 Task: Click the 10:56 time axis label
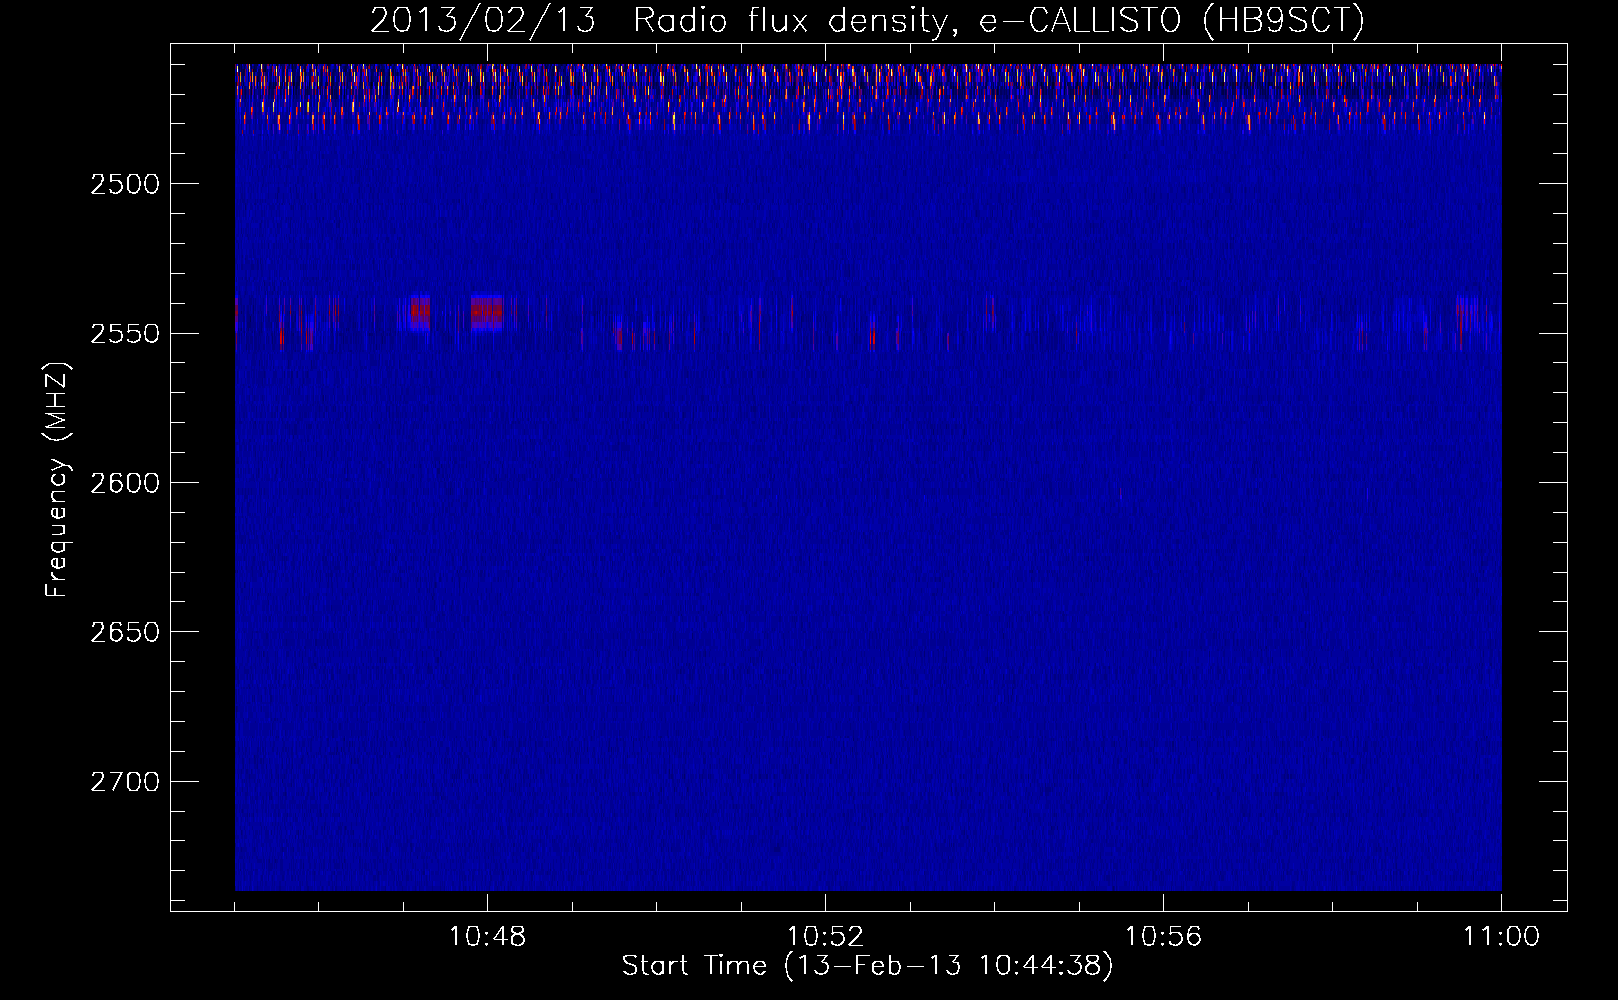1163,937
